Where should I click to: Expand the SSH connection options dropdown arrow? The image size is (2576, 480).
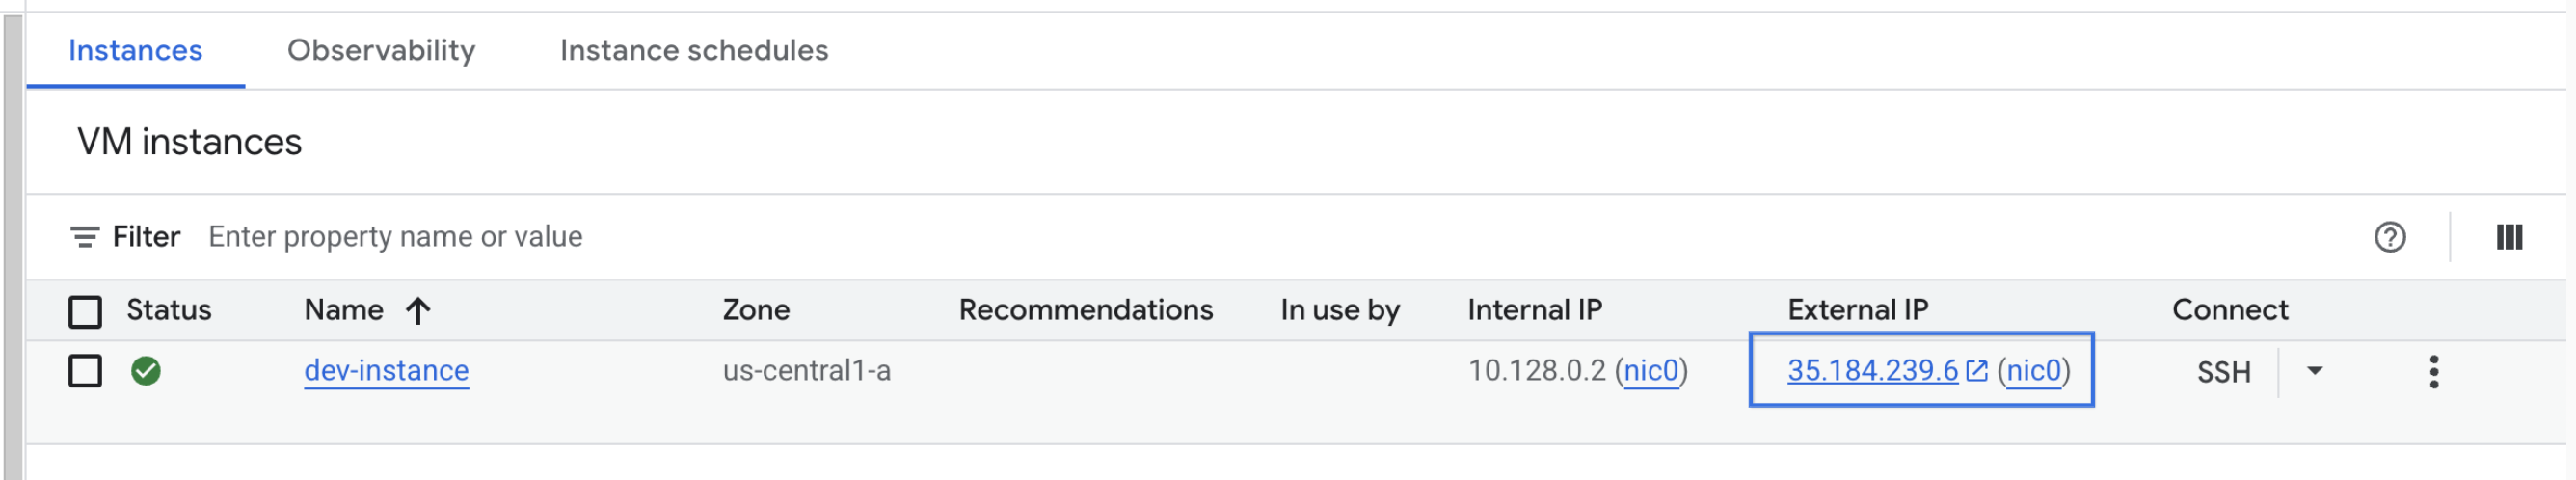pyautogui.click(x=2314, y=371)
